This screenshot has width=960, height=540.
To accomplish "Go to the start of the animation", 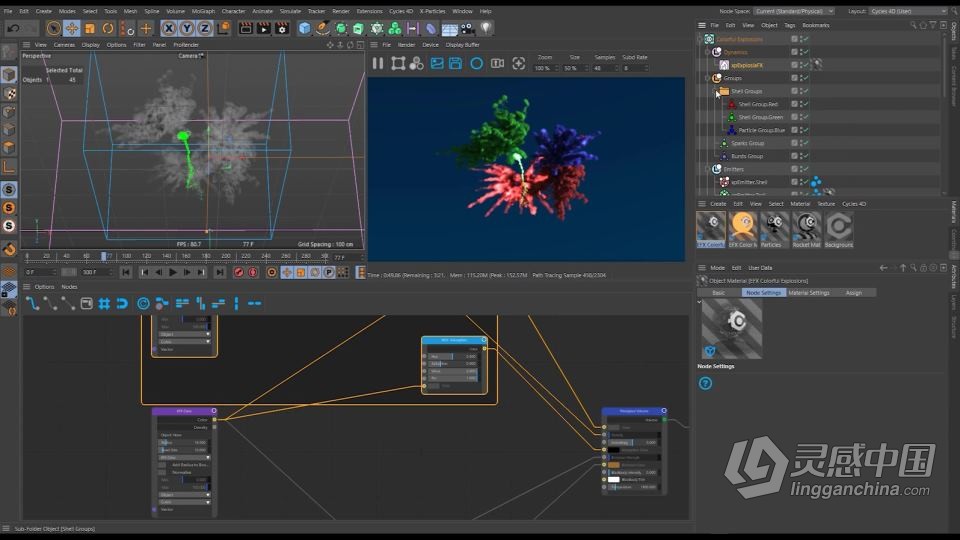I will point(126,272).
